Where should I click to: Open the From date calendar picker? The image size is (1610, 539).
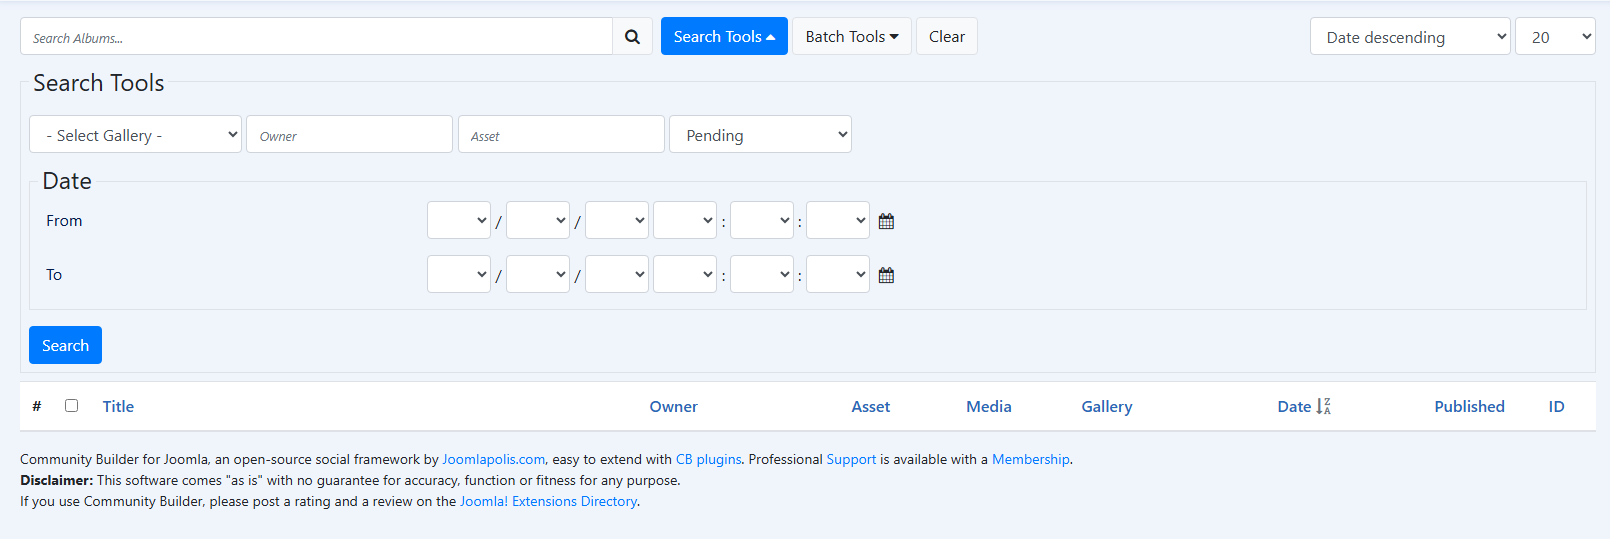click(886, 221)
